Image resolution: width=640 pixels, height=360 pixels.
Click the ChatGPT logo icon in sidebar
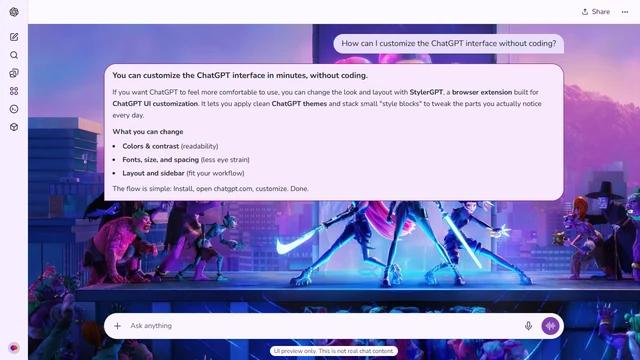[x=14, y=12]
